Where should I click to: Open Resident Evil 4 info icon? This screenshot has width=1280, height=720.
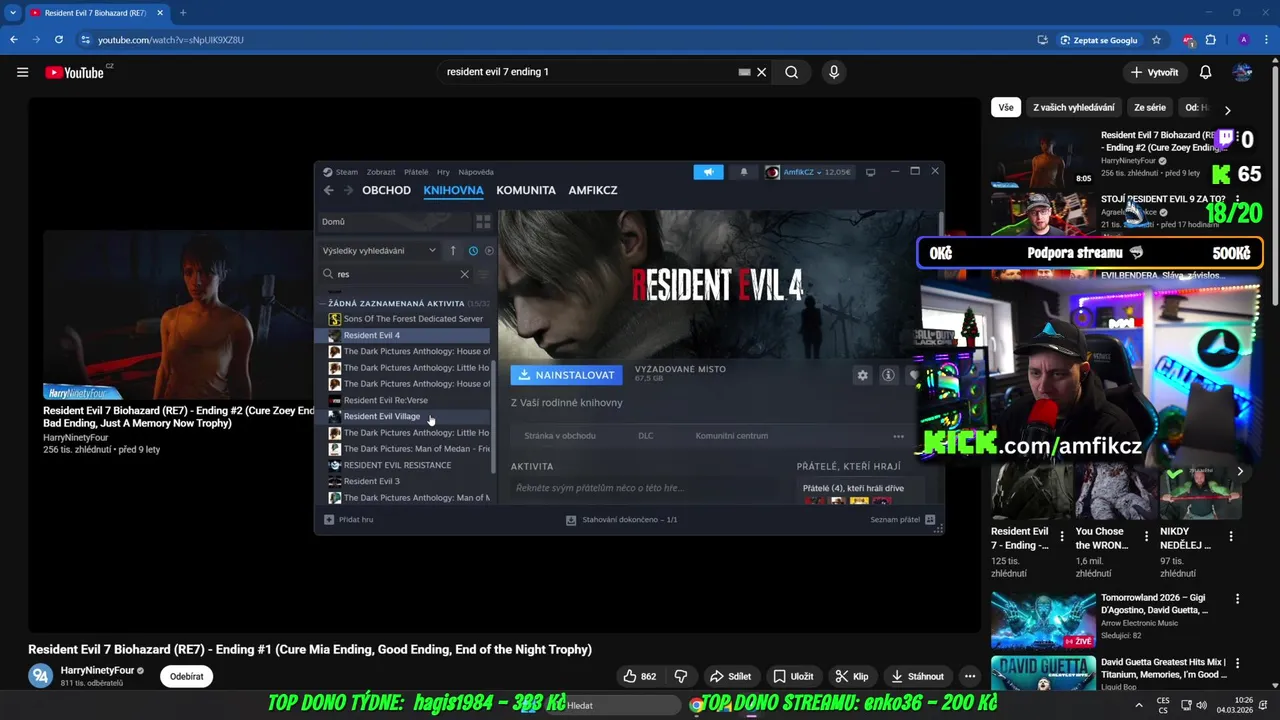888,375
